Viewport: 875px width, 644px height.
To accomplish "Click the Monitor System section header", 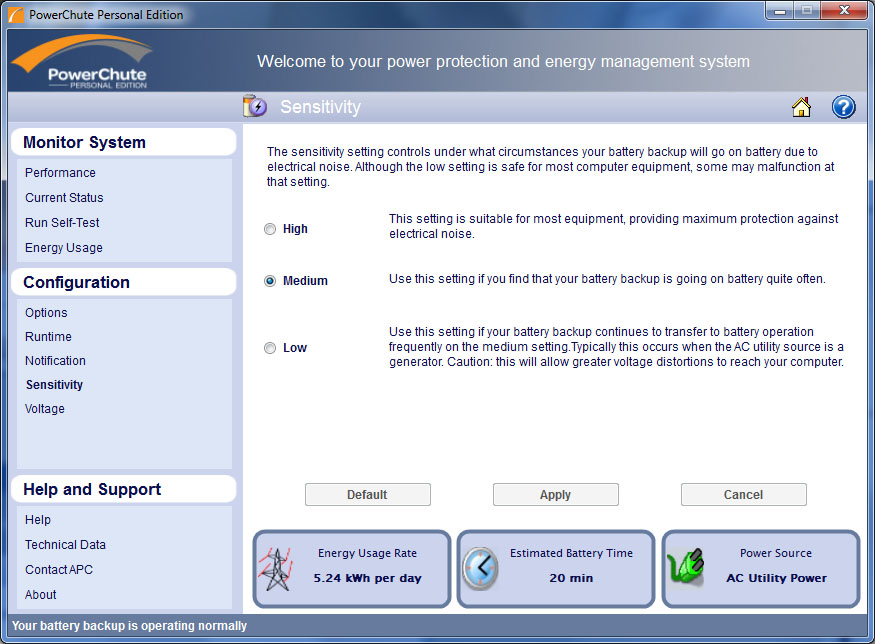I will coord(123,142).
